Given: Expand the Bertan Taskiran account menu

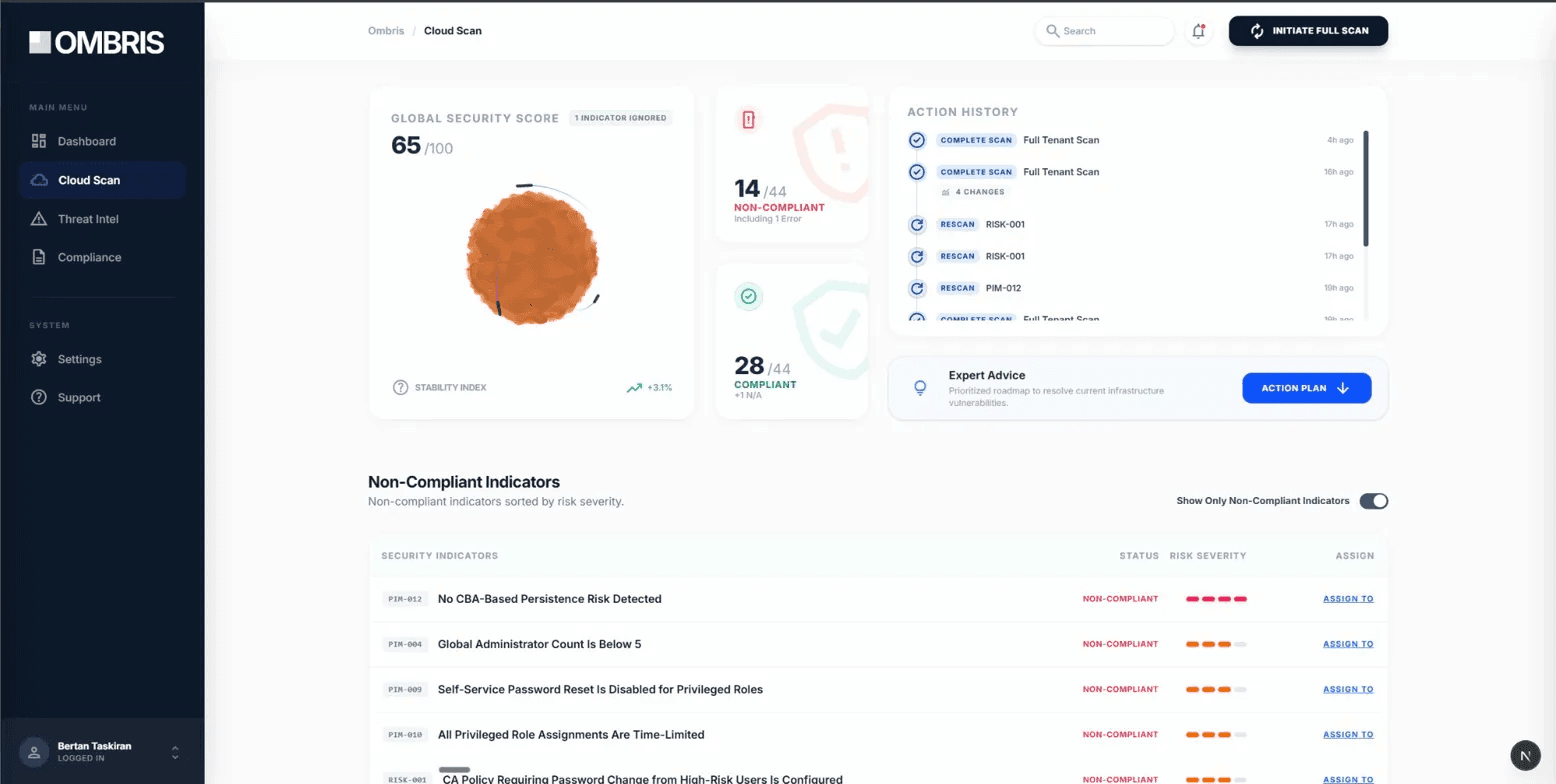Looking at the screenshot, I should (x=176, y=751).
